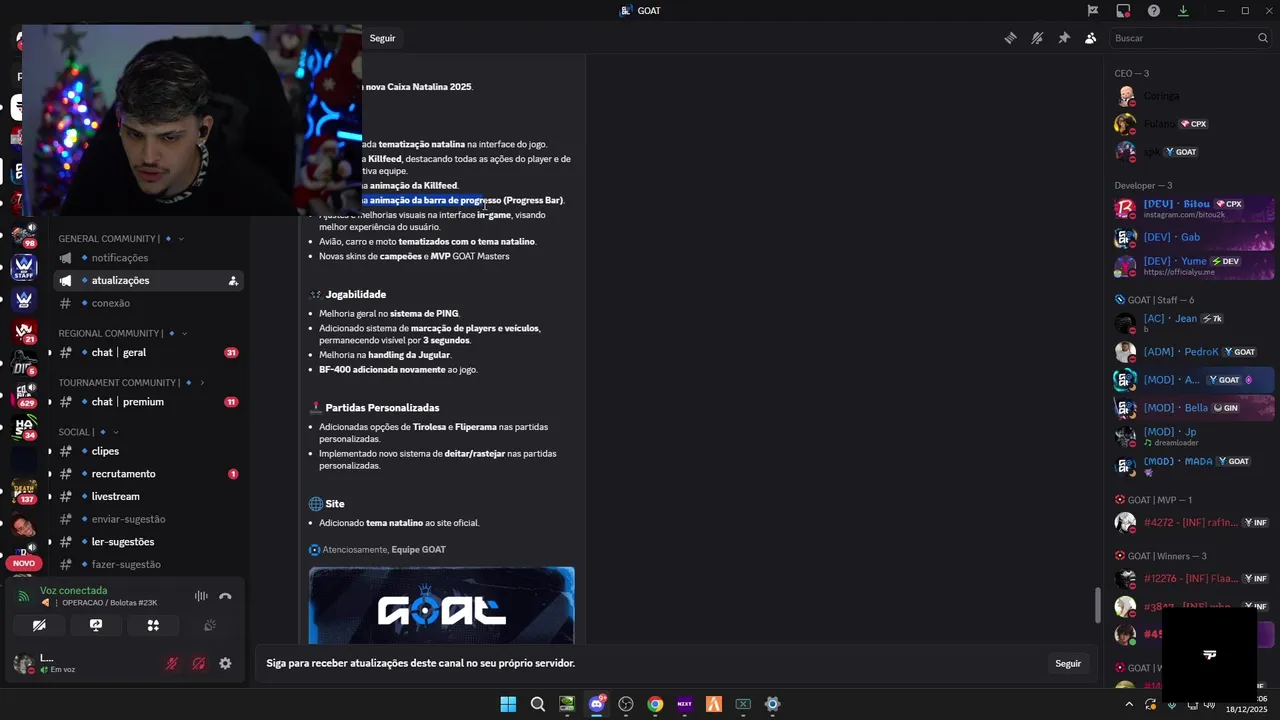Open the conexão channel
Screen dimensions: 1280x720
point(149,303)
